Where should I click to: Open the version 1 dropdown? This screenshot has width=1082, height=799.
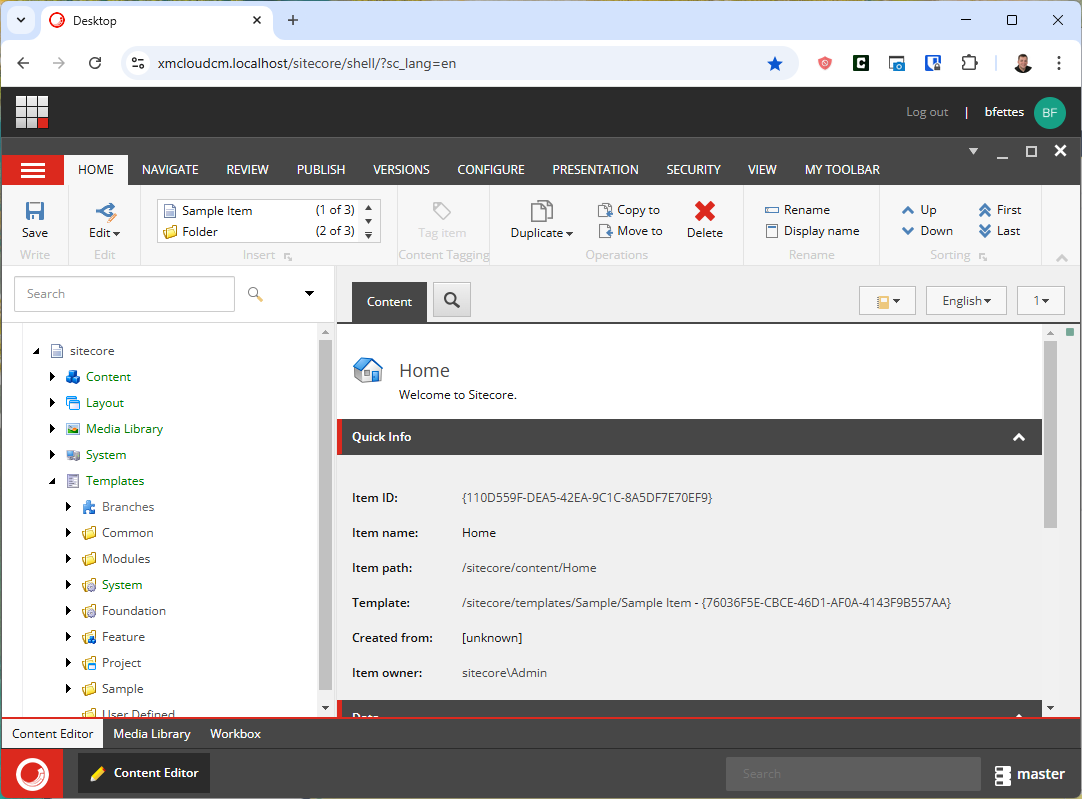pos(1041,301)
